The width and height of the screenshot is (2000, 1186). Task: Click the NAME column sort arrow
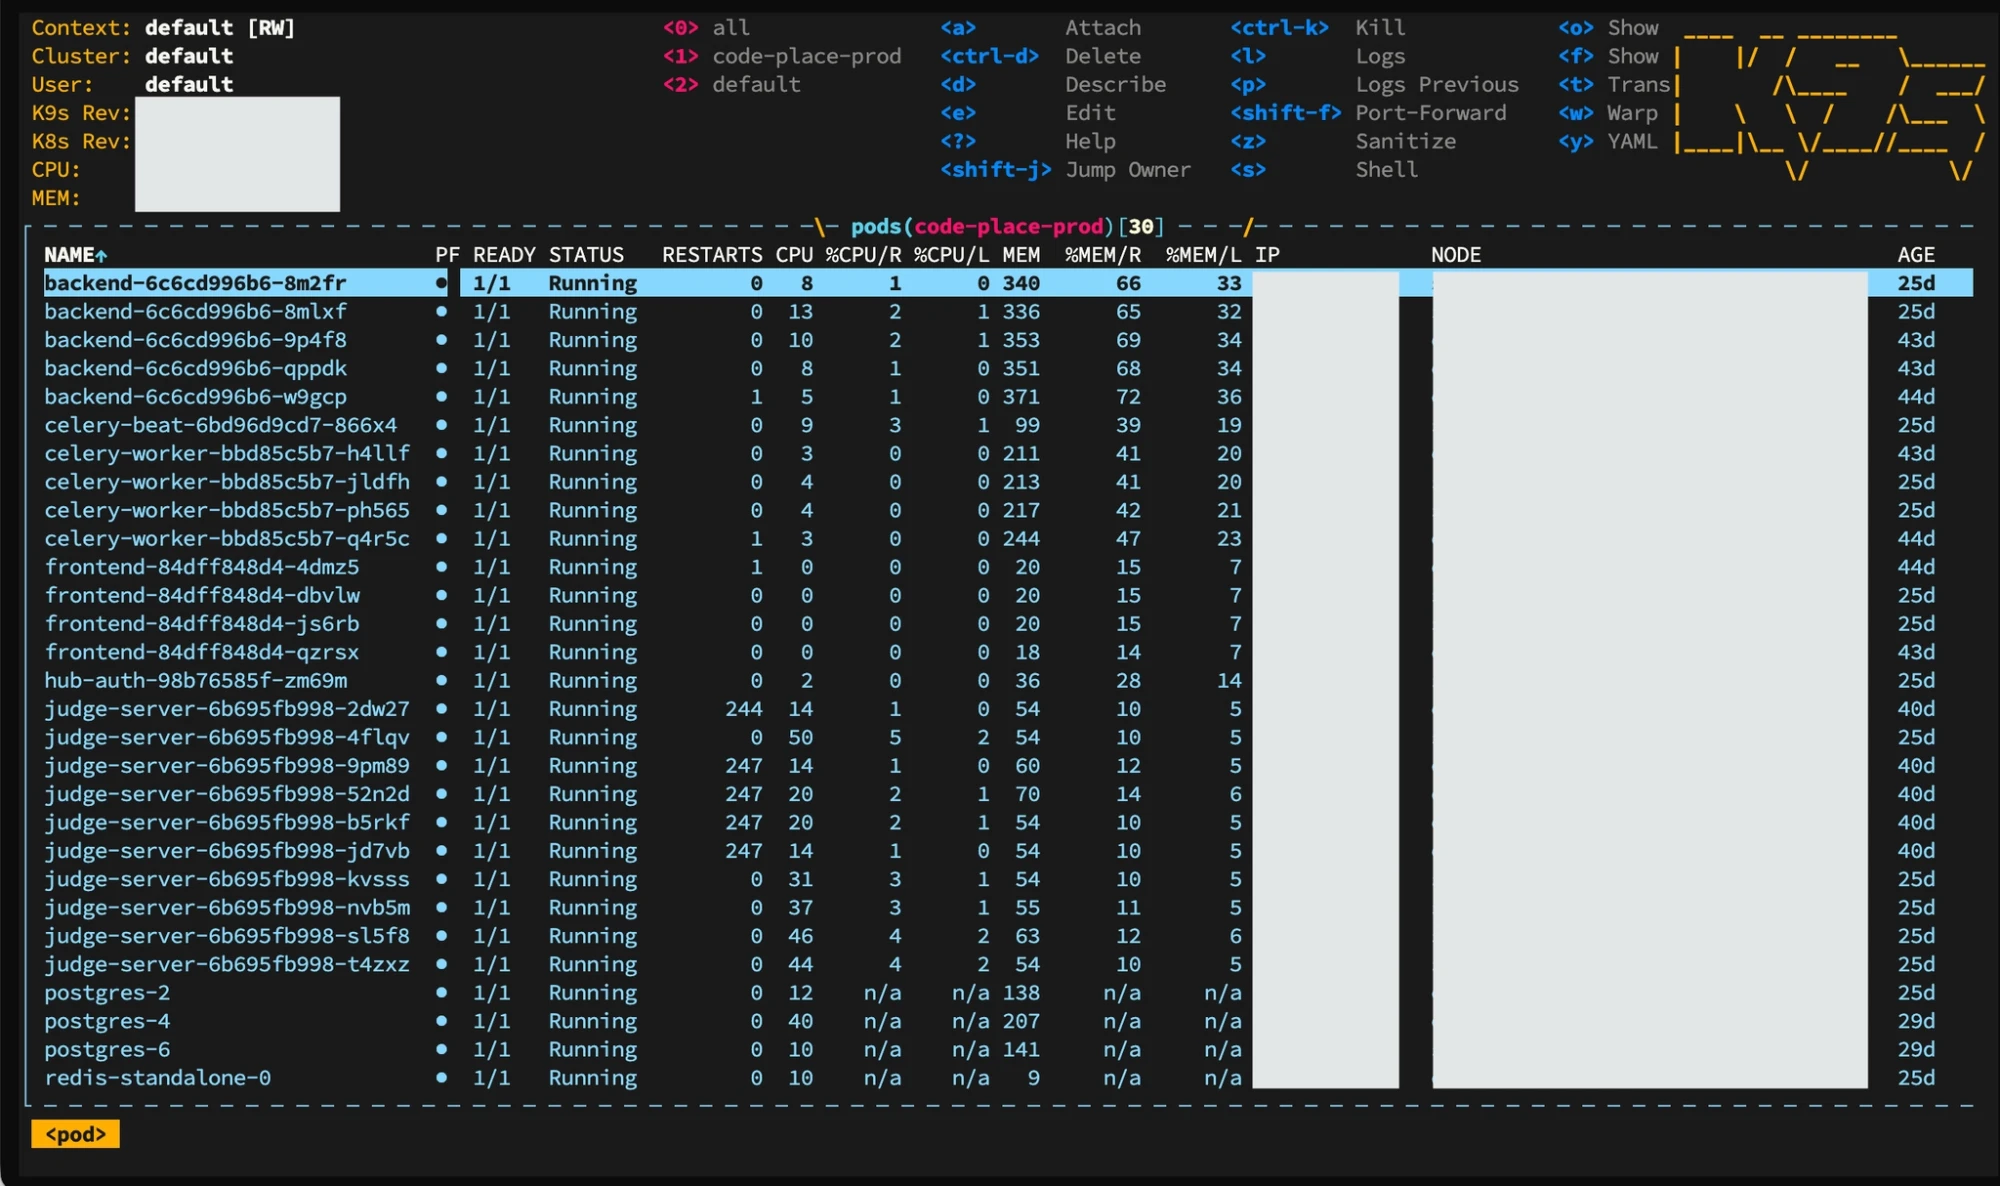pyautogui.click(x=101, y=256)
